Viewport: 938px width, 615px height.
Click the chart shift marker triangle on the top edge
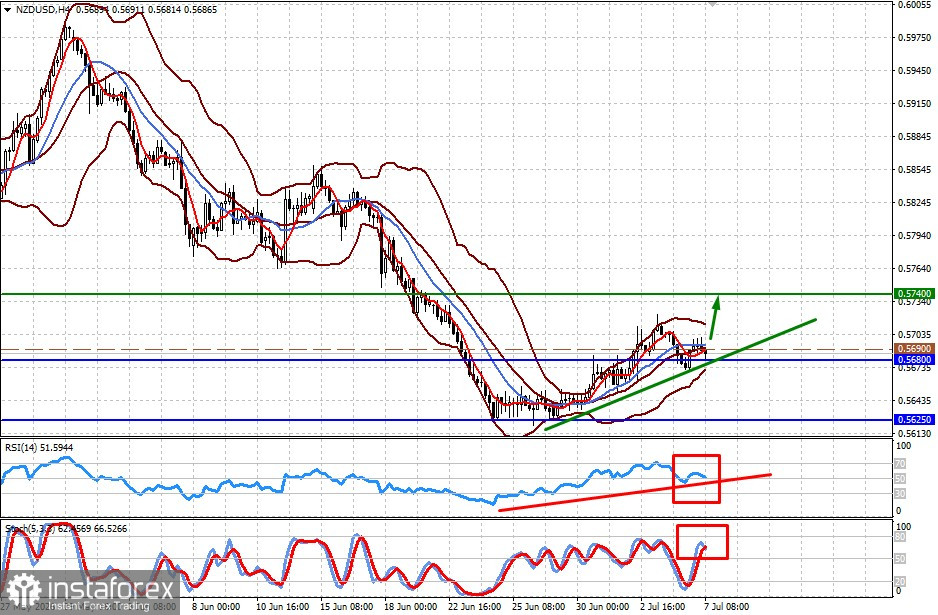click(712, 3)
